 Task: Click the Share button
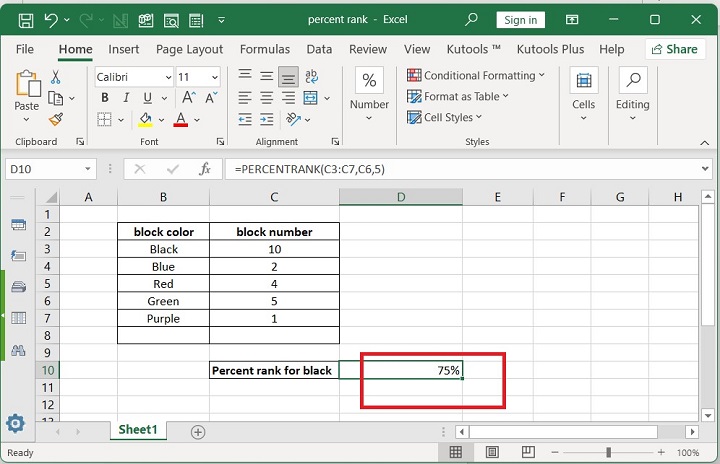(675, 49)
